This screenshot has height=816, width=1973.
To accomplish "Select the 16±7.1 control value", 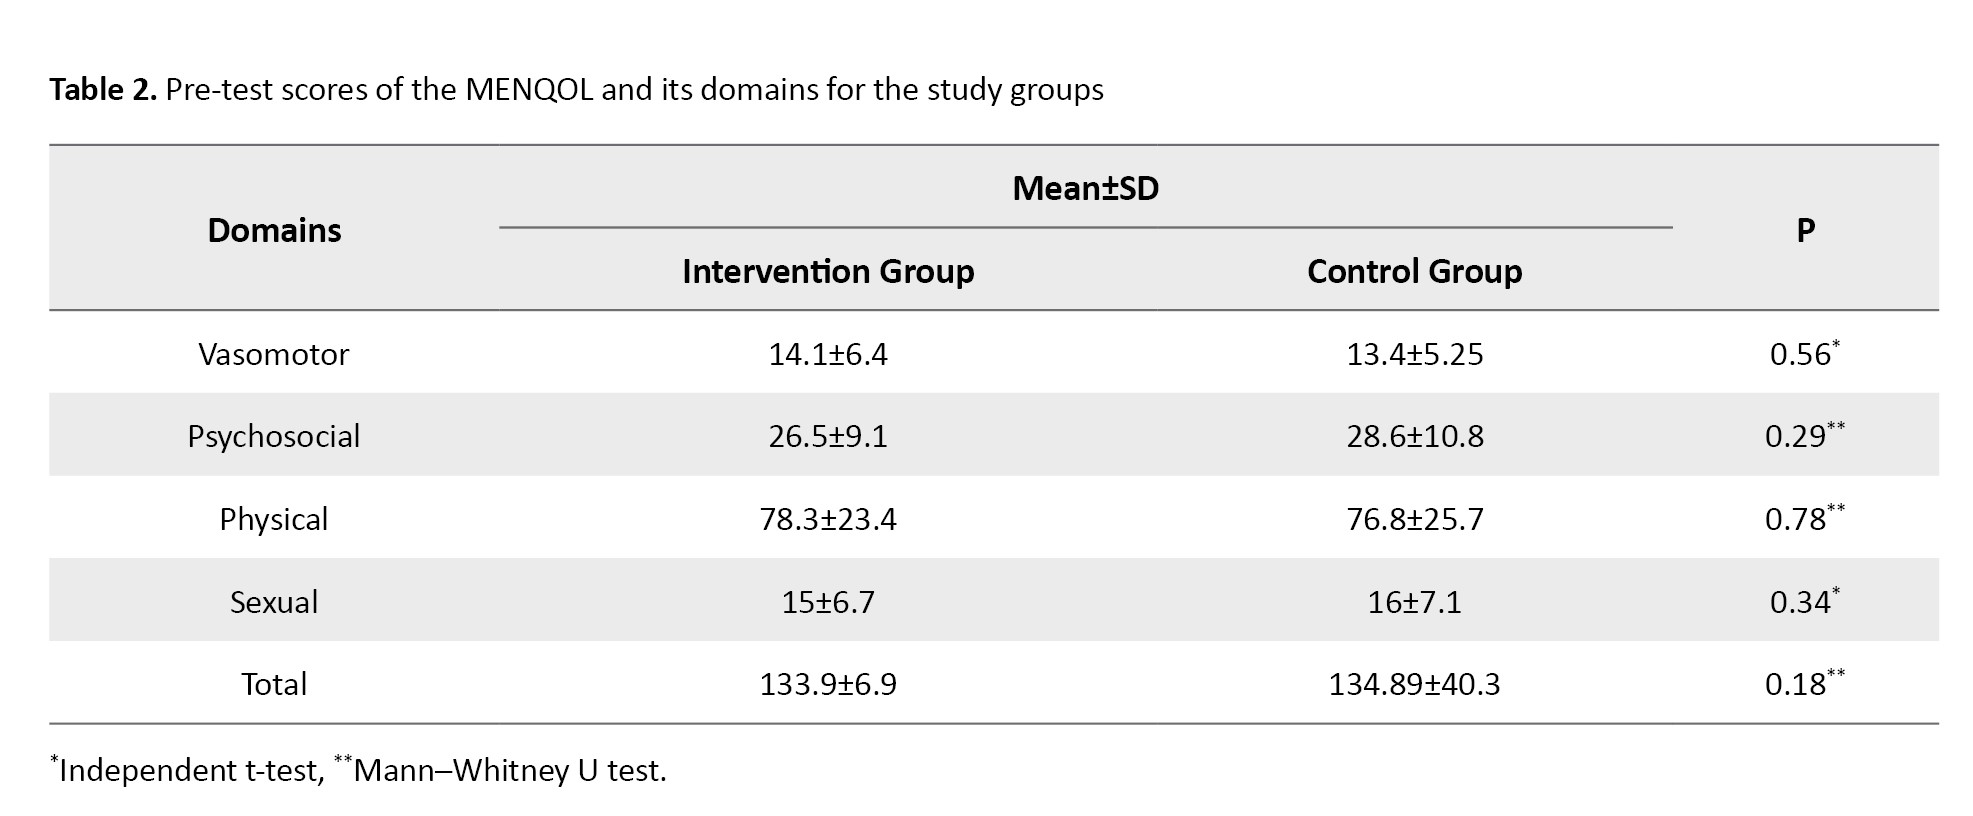I will pyautogui.click(x=1414, y=602).
